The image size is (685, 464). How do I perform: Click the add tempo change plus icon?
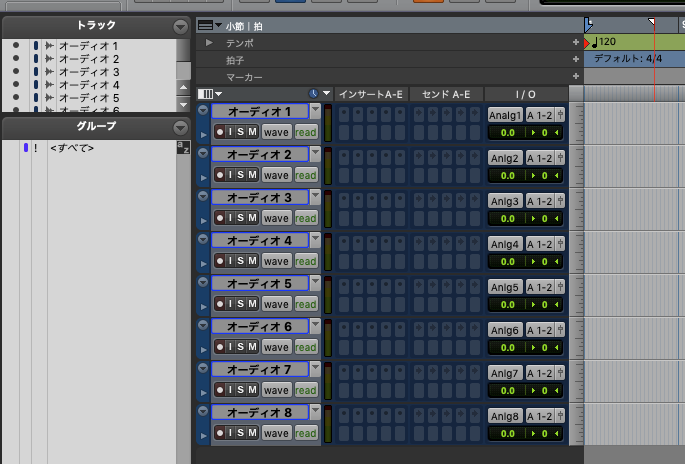[x=575, y=43]
